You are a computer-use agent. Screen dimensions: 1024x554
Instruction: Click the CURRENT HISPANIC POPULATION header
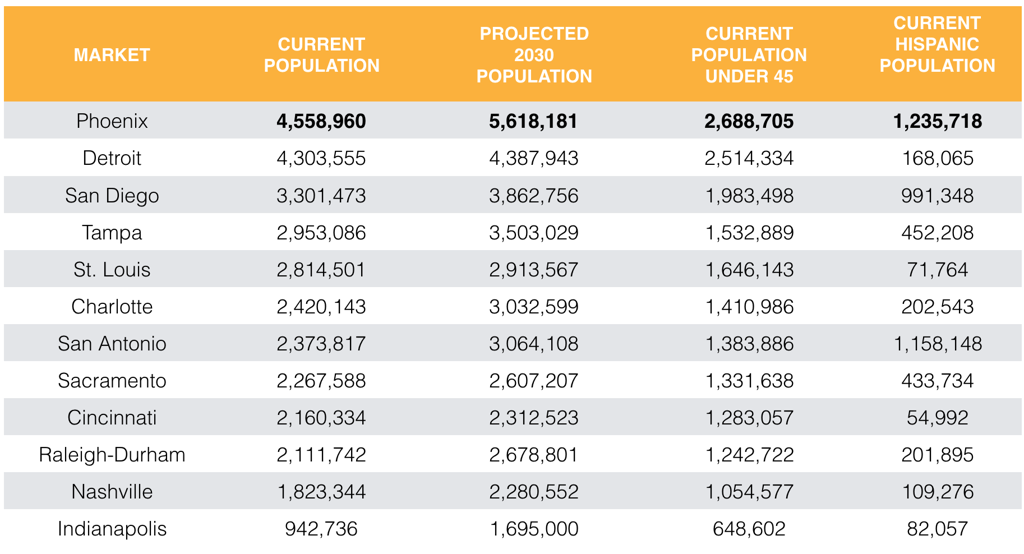tap(937, 44)
